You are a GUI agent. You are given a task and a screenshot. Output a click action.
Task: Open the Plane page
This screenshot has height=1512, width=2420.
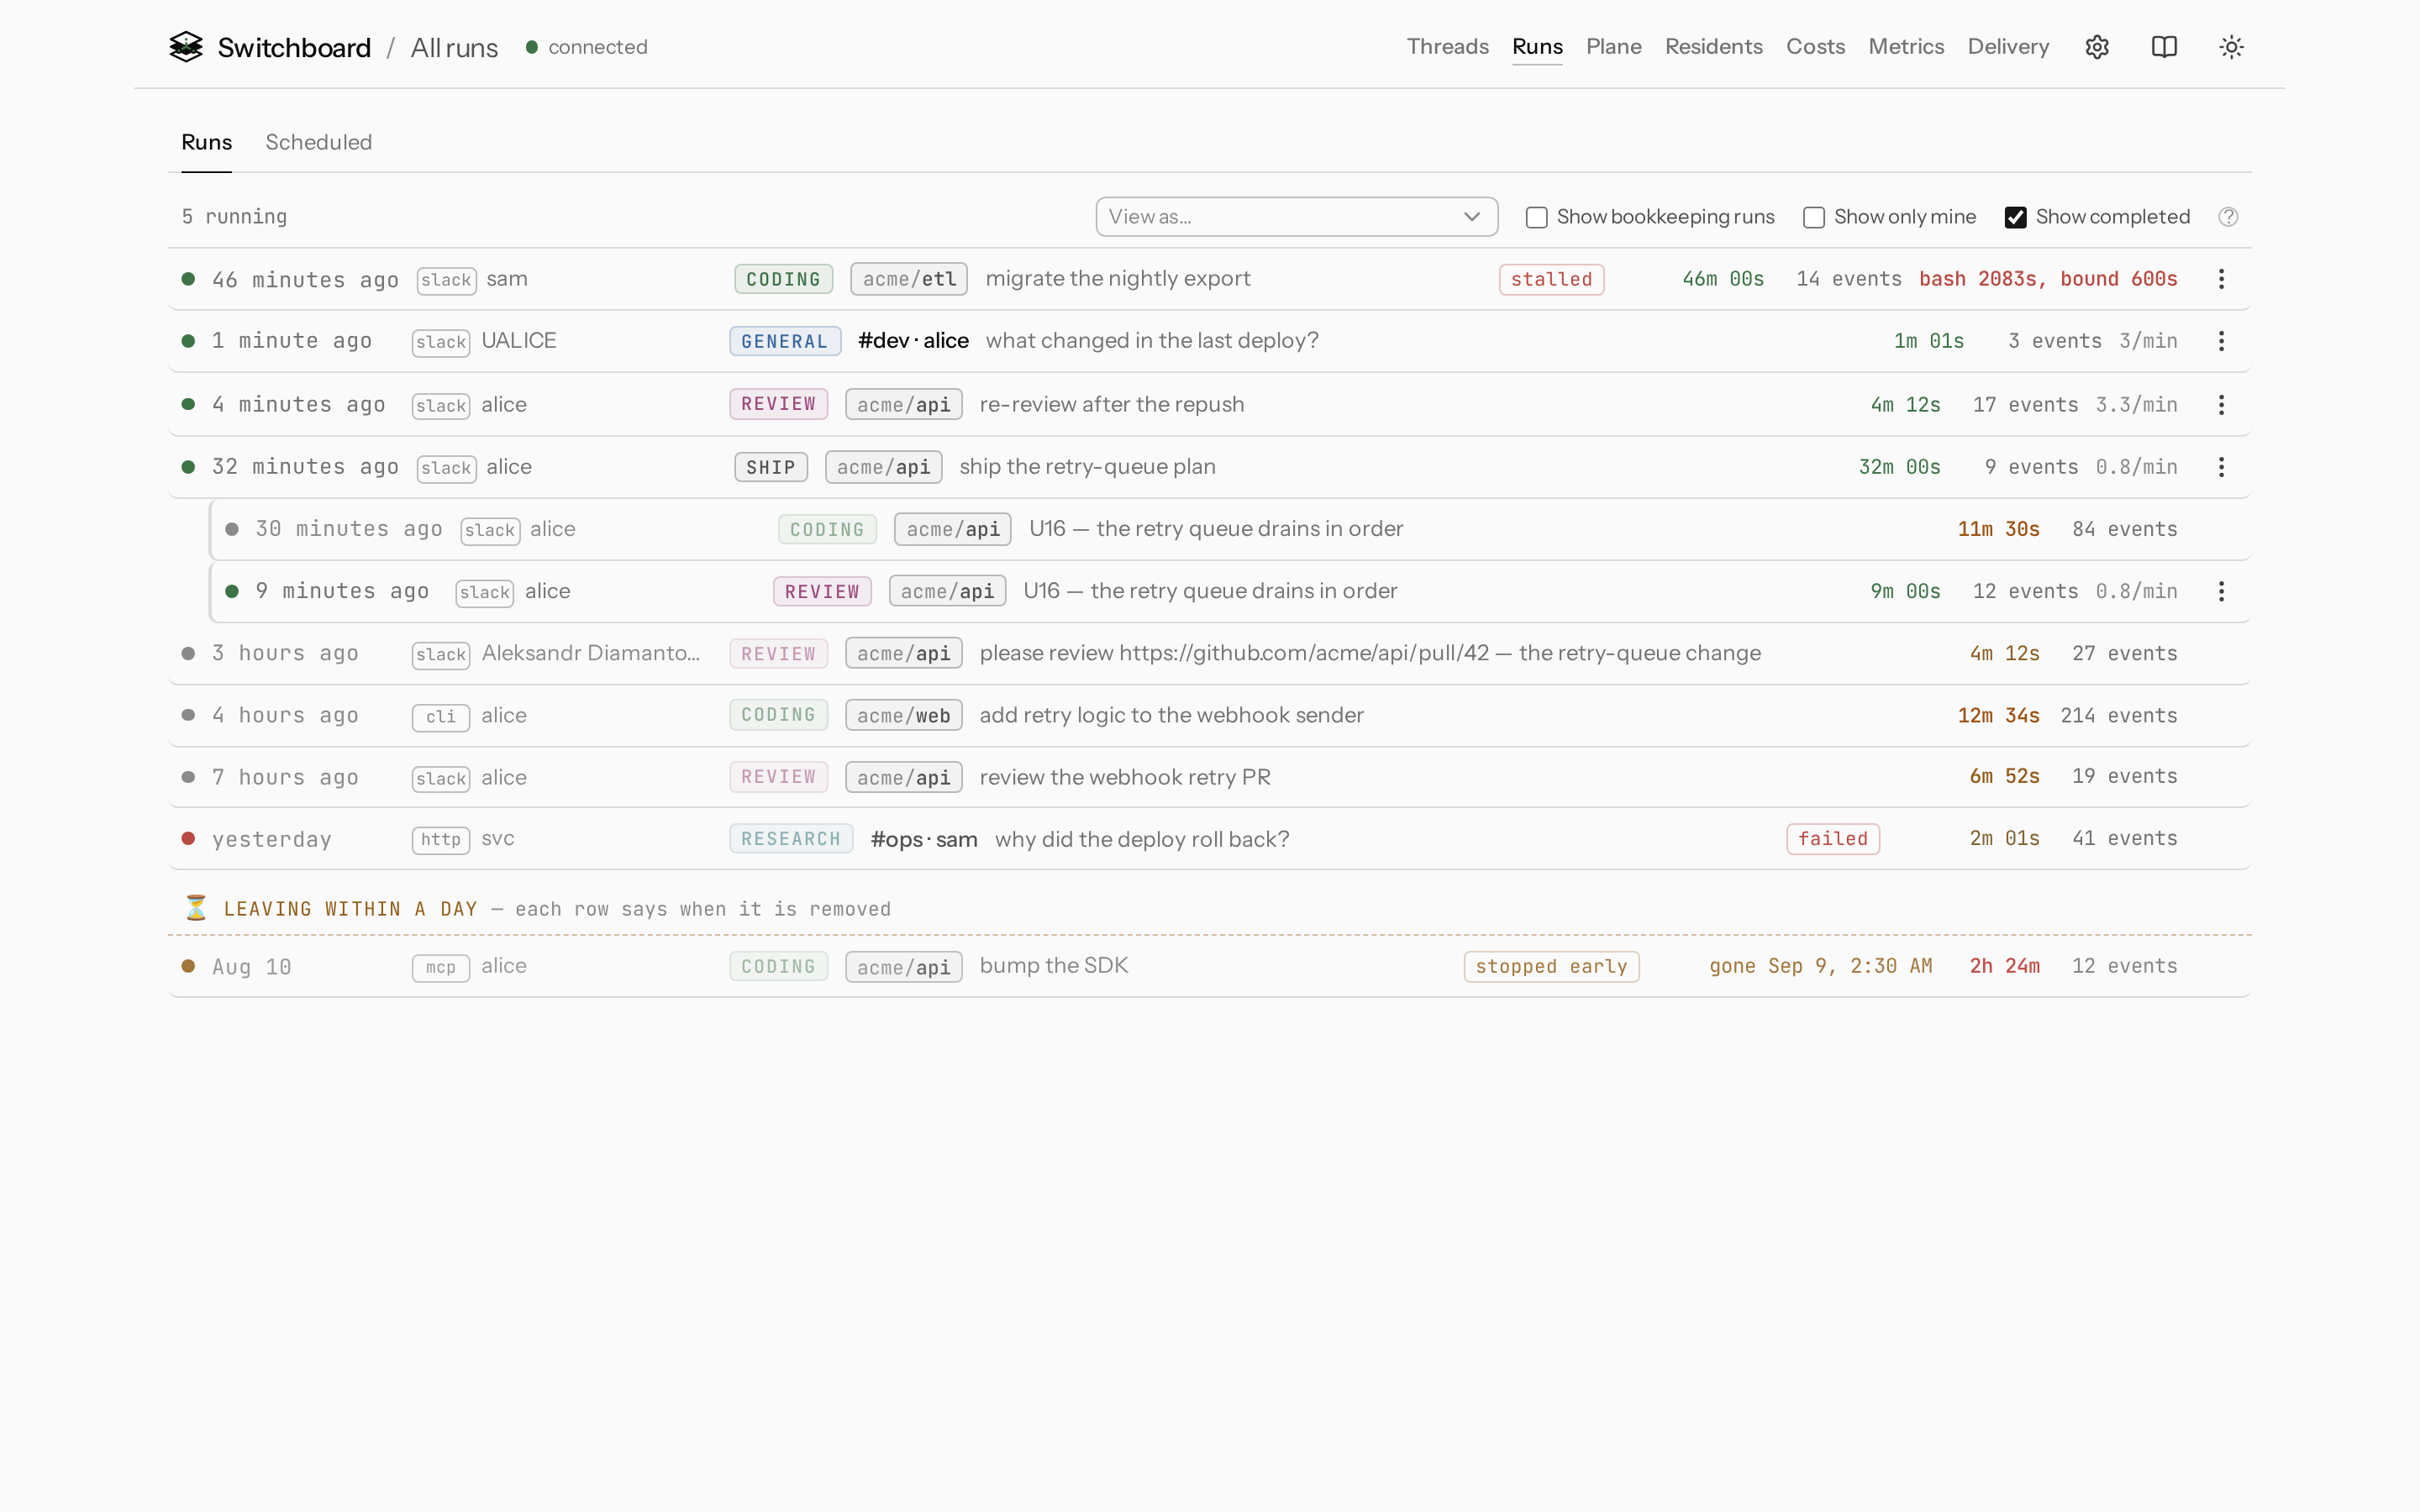[x=1613, y=47]
